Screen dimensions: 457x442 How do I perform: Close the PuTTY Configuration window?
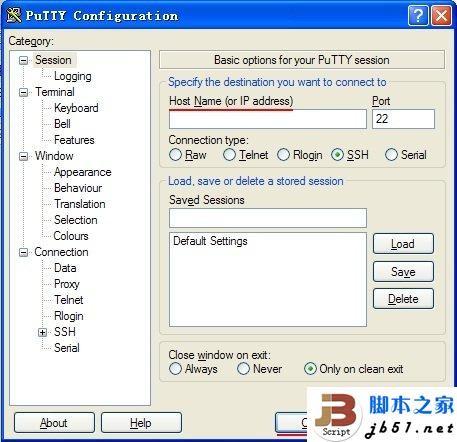[442, 16]
